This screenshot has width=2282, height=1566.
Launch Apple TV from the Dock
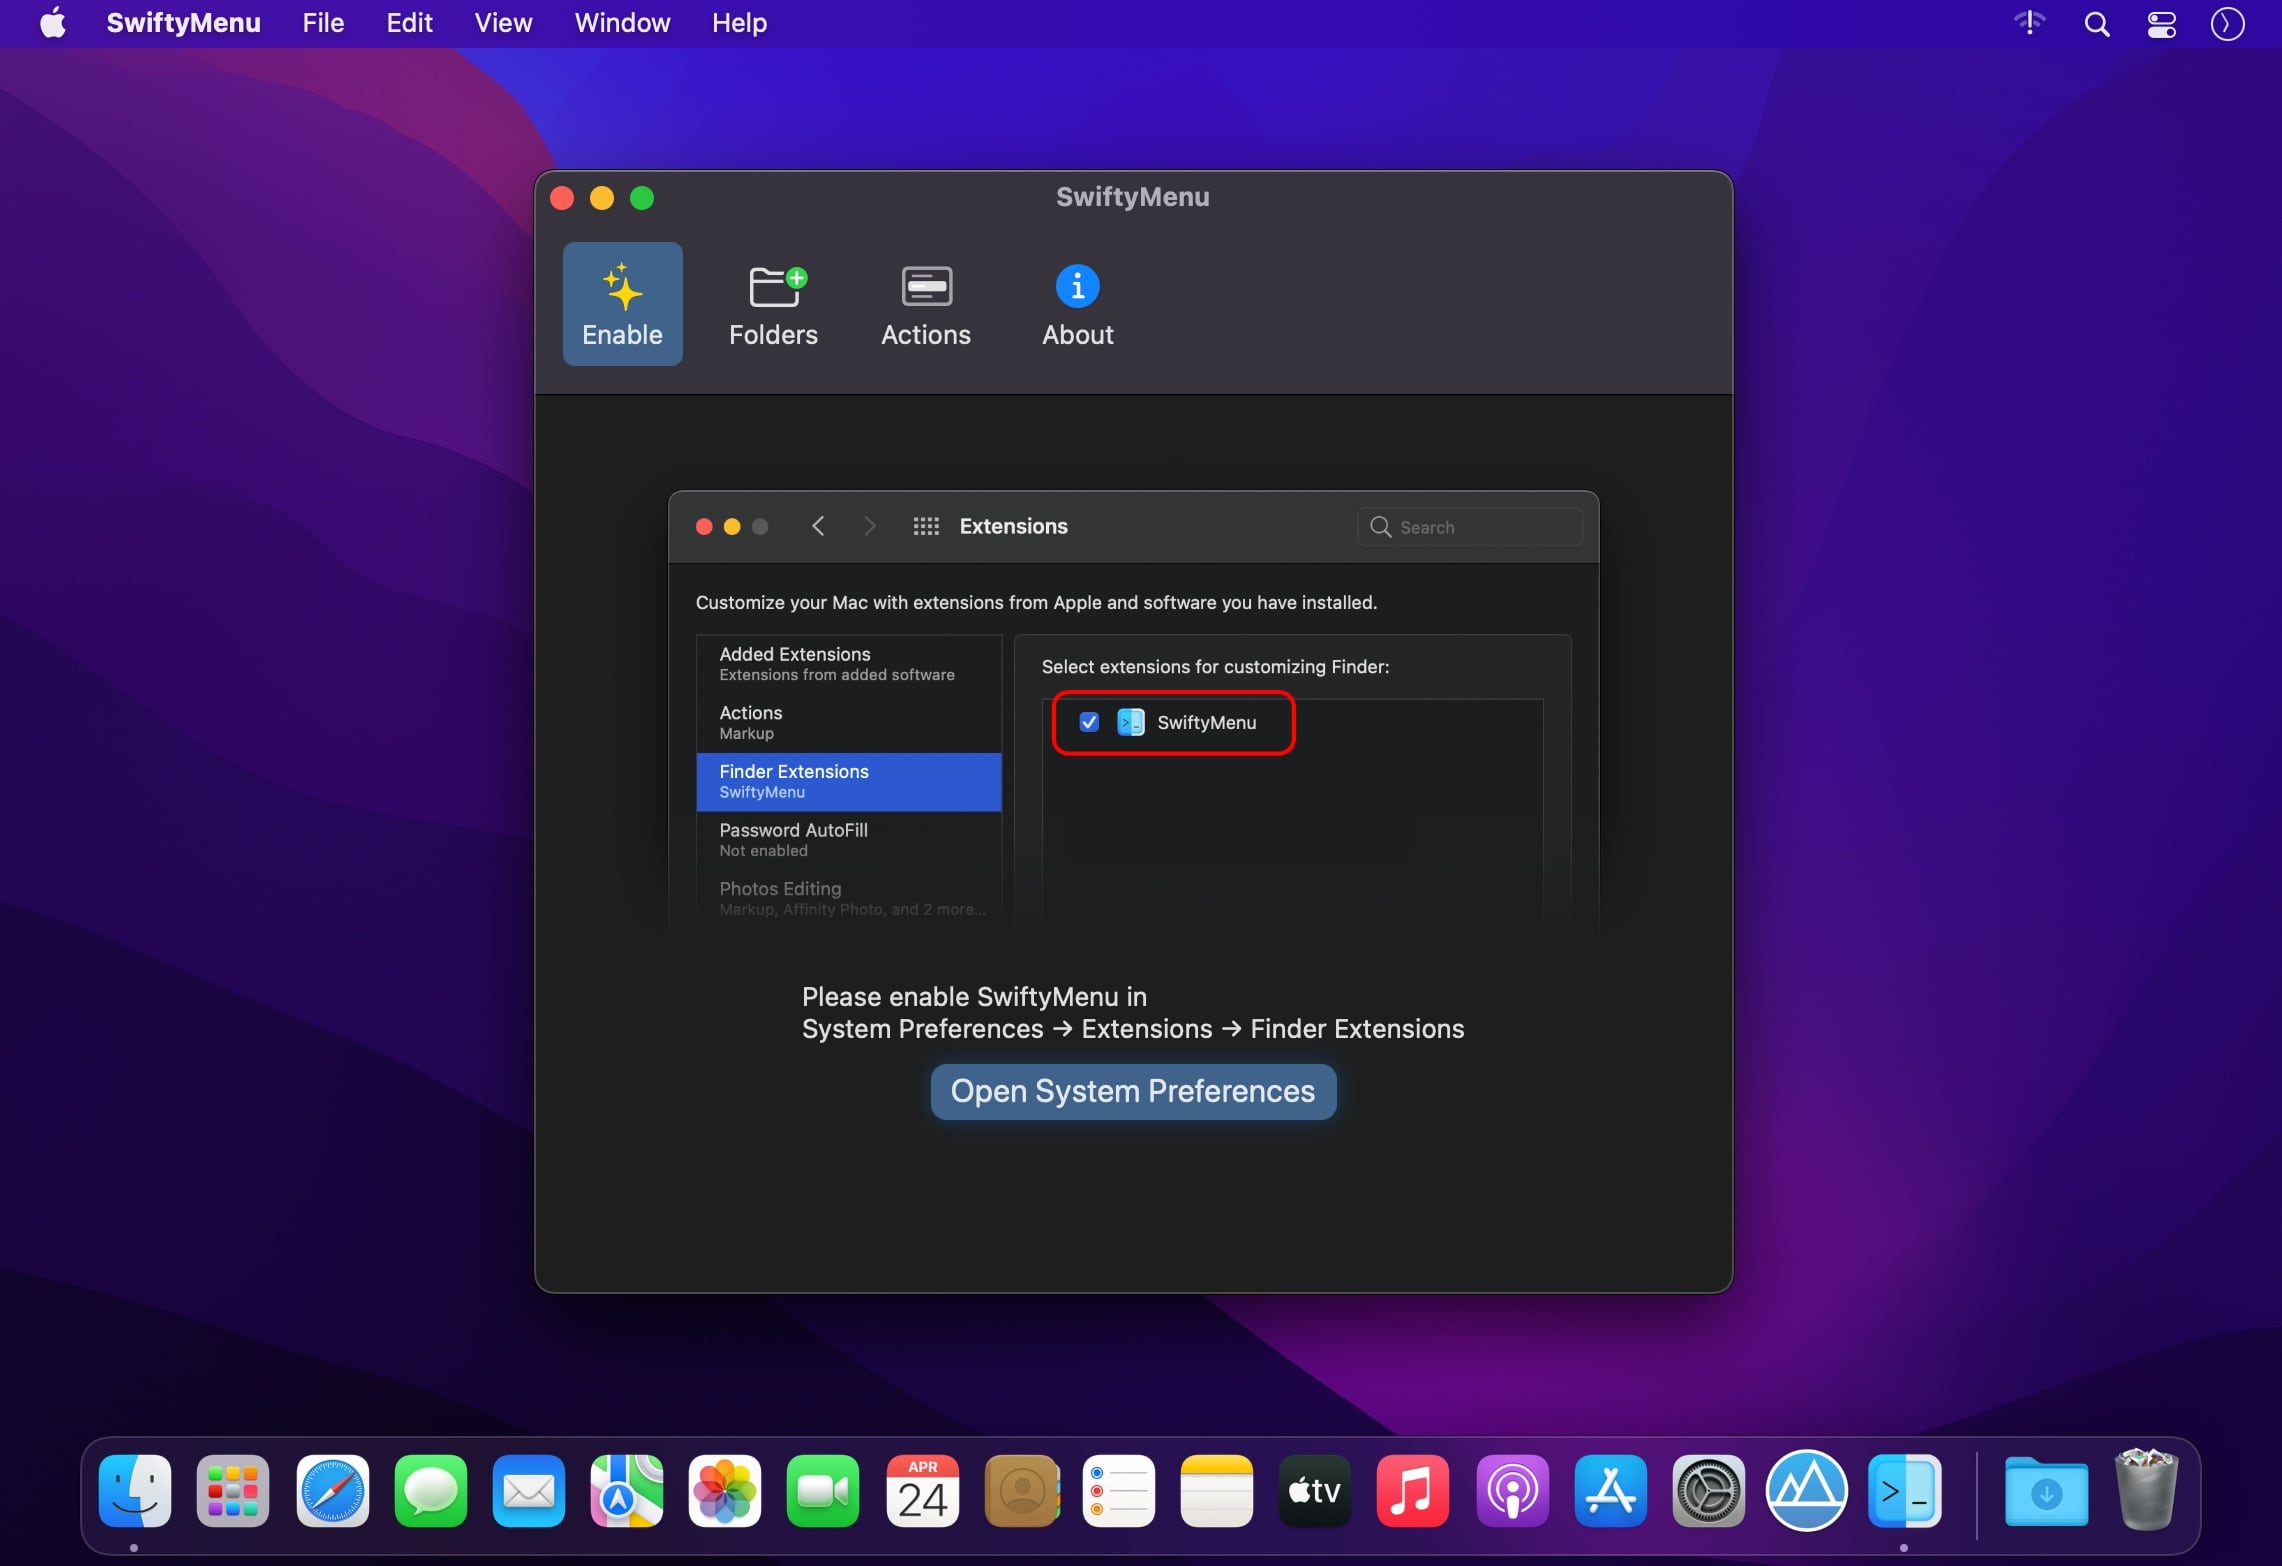(1314, 1491)
